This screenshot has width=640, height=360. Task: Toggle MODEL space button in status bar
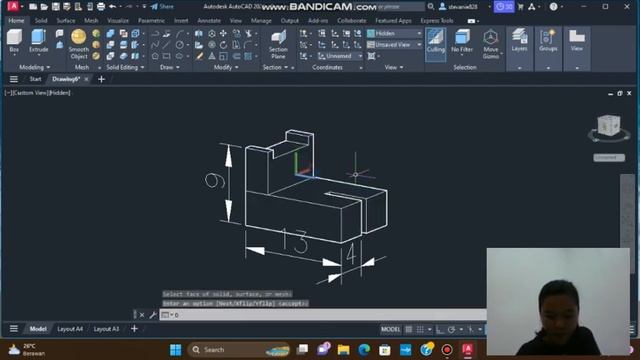391,329
